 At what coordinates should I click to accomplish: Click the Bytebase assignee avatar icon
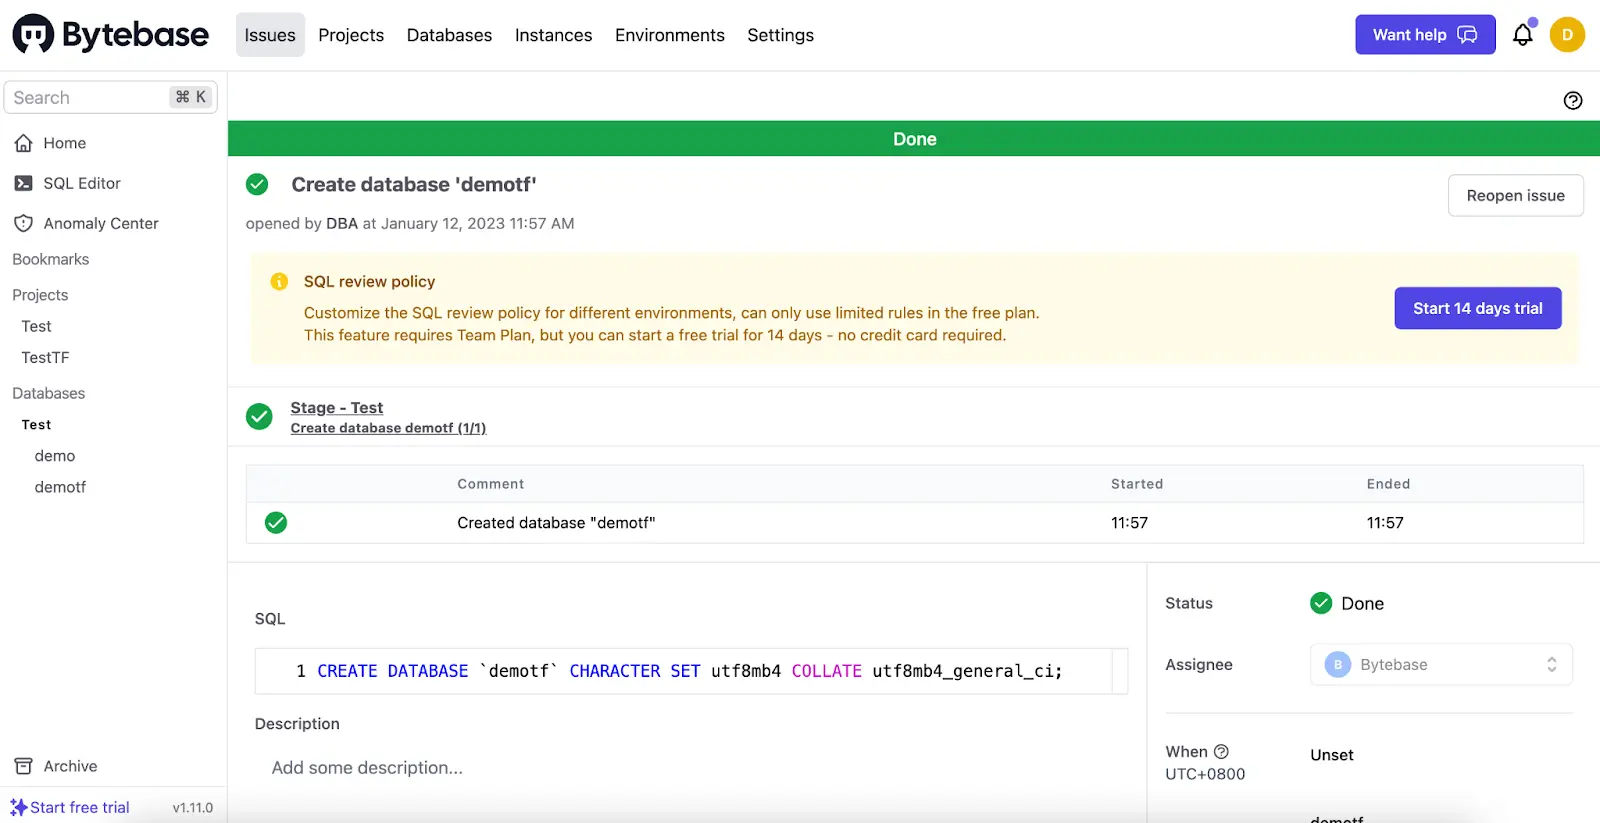(x=1337, y=665)
